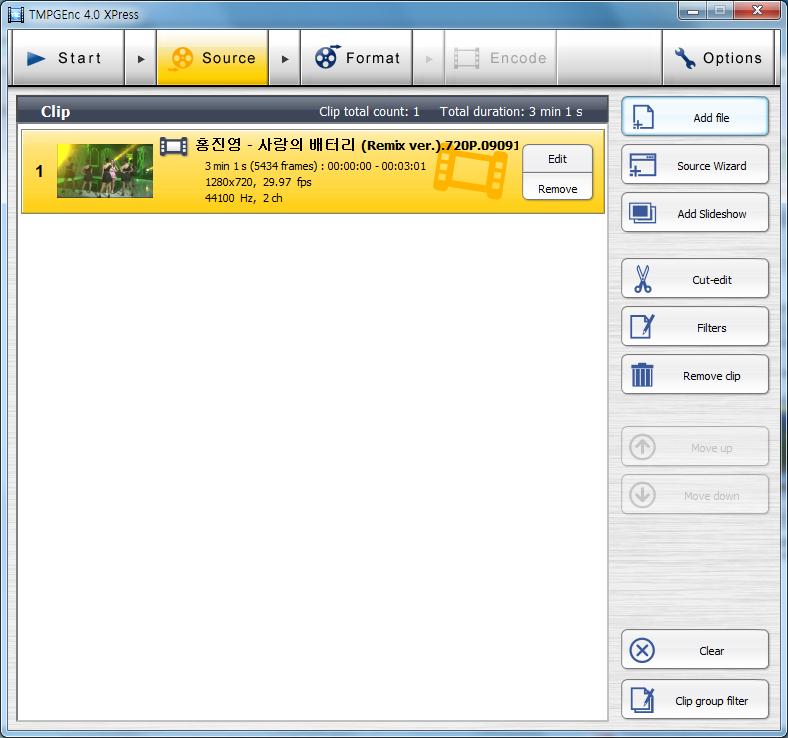Open the Encode stage tab
Image resolution: width=788 pixels, height=738 pixels.
point(501,58)
